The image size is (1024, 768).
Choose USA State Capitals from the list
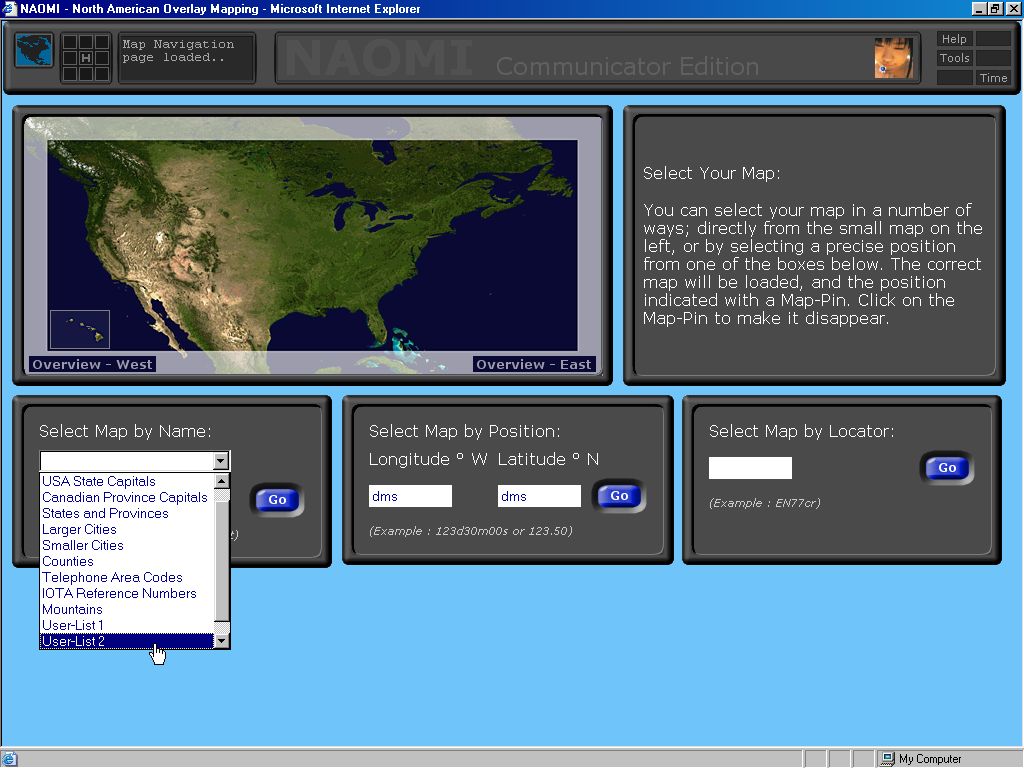tap(127, 481)
